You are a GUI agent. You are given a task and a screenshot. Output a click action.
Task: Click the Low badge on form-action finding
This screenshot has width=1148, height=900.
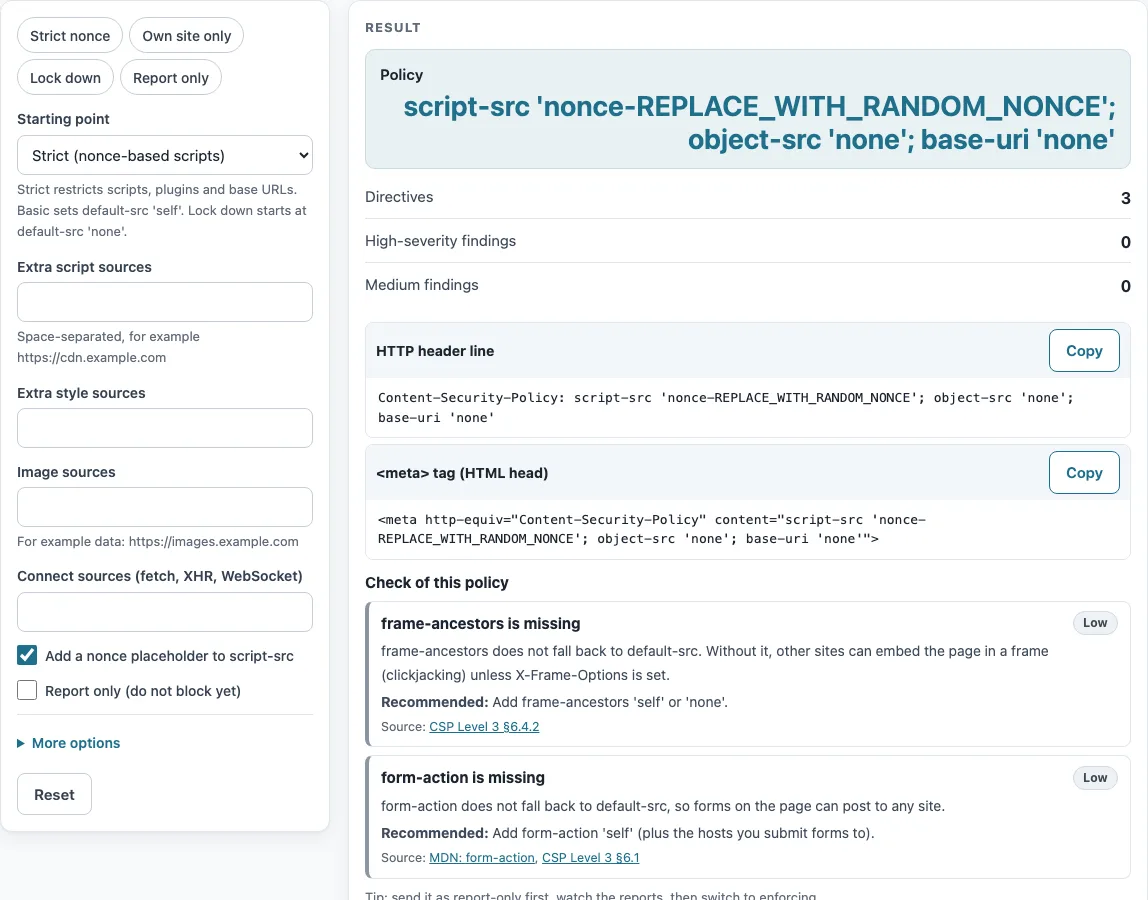[x=1095, y=778]
